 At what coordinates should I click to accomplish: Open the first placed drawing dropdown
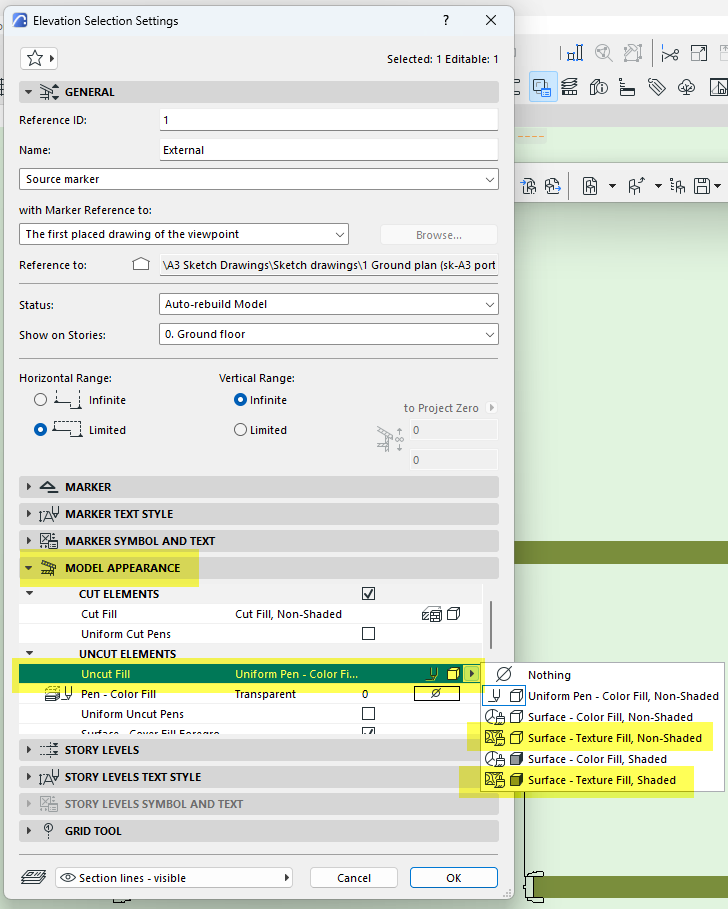(x=184, y=234)
